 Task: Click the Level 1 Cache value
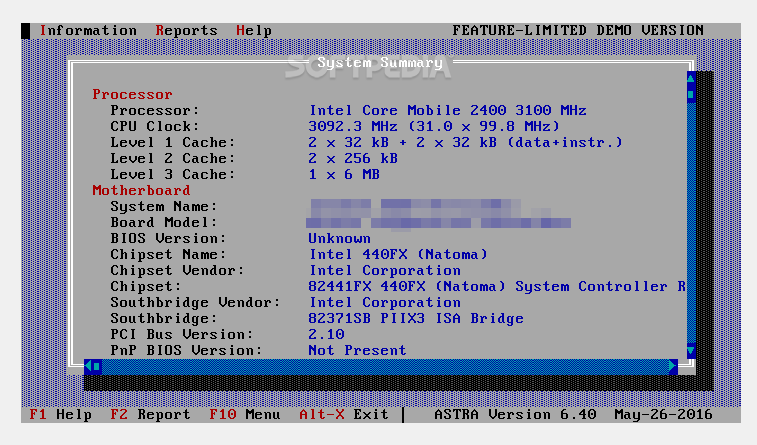coord(465,142)
